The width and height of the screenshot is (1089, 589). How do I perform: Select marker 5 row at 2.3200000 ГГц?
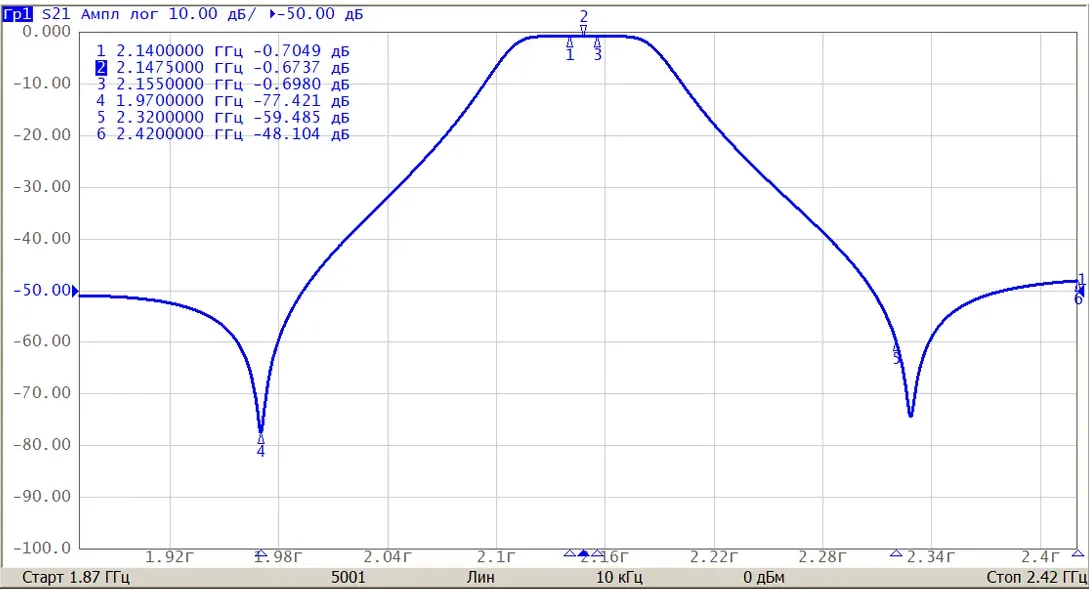click(222, 117)
